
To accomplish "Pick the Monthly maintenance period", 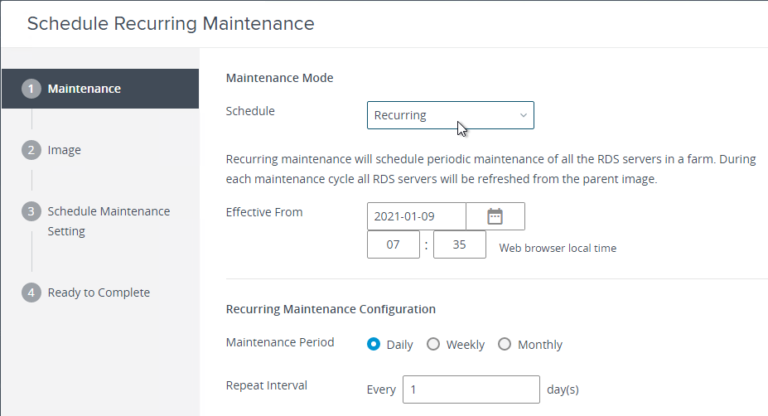I will (504, 344).
